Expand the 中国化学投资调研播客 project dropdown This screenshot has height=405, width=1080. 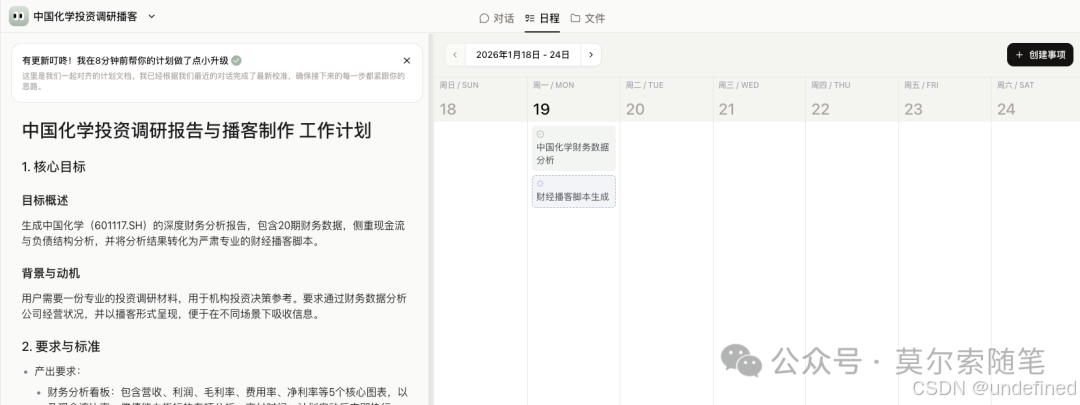pyautogui.click(x=152, y=17)
